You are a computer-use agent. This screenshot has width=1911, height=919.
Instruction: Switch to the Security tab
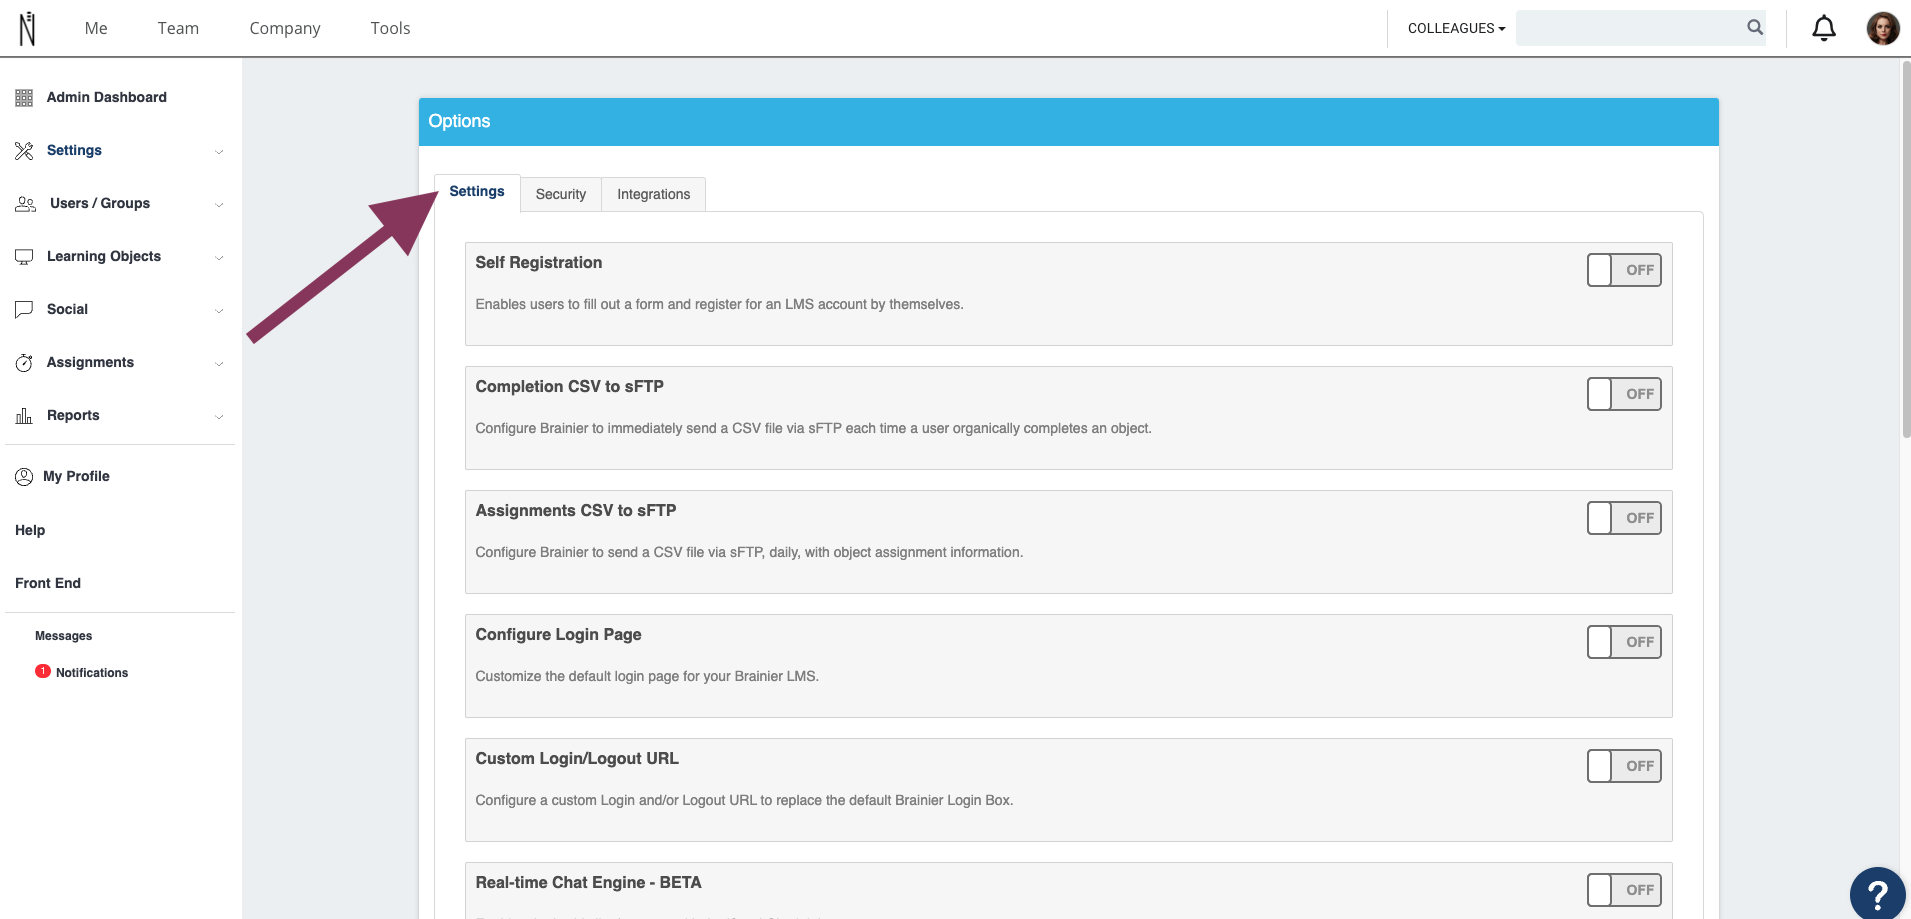[x=561, y=194]
